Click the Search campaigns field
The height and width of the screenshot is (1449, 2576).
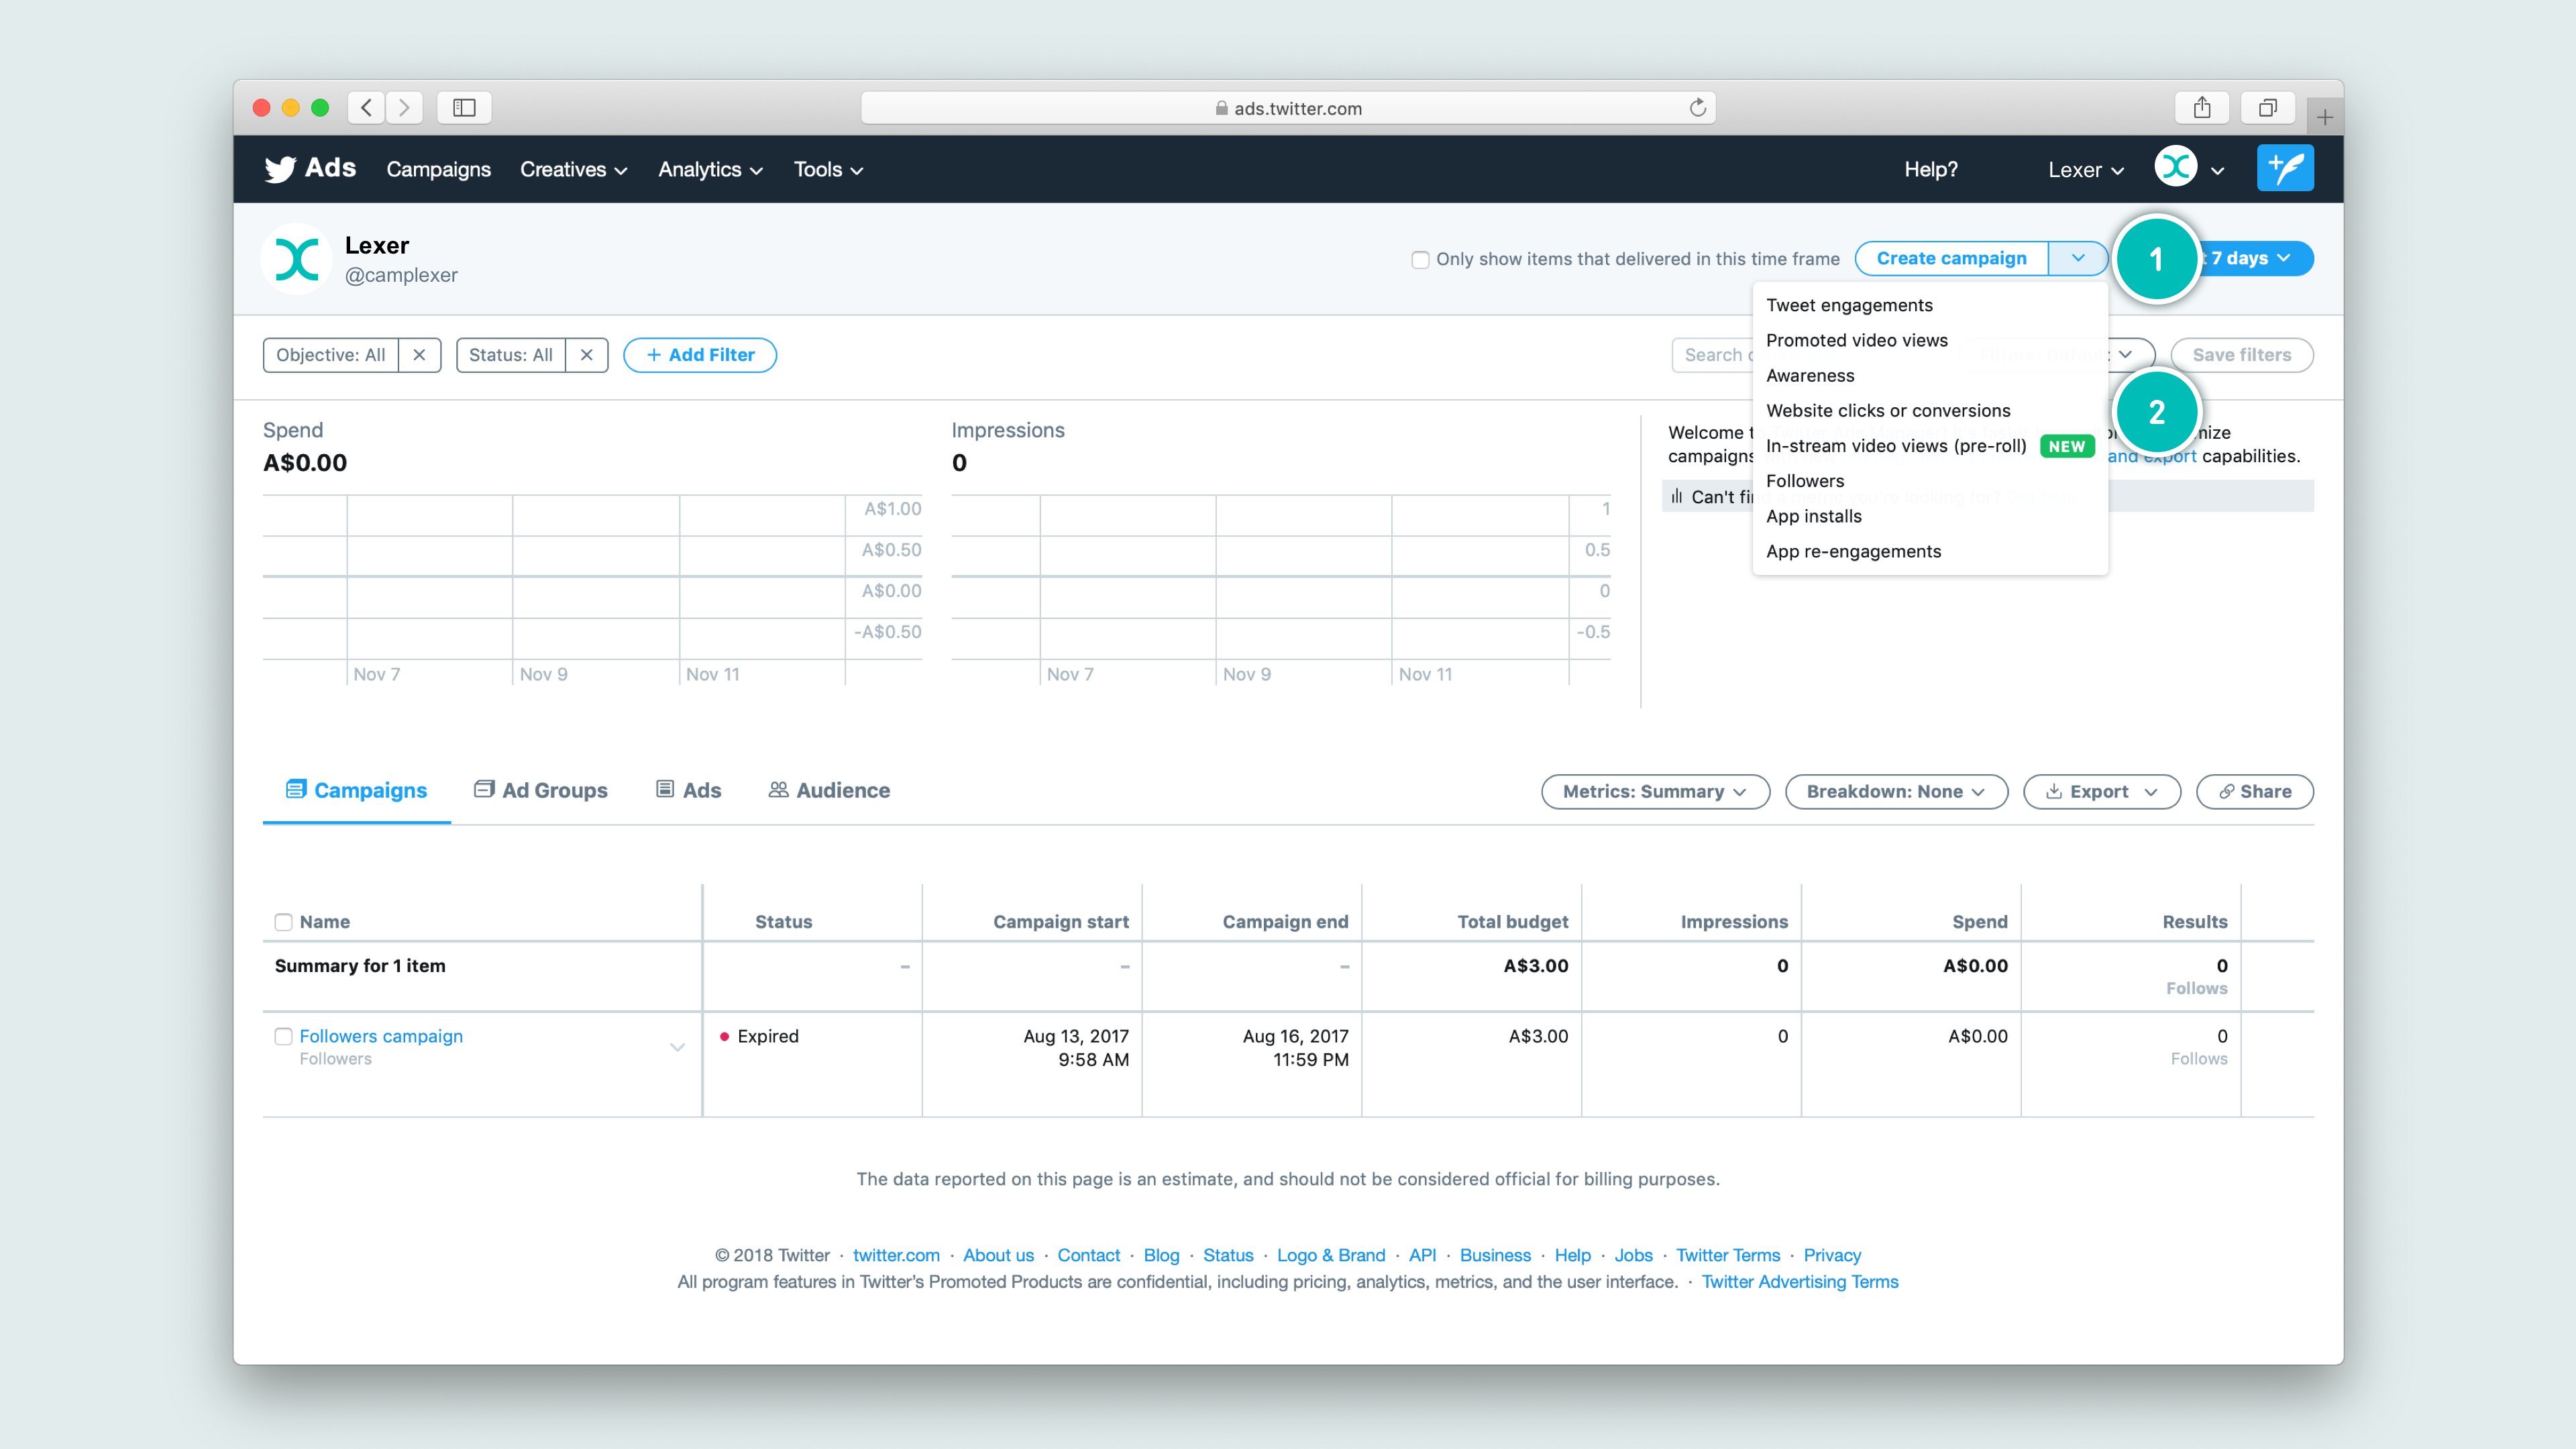tap(1712, 355)
